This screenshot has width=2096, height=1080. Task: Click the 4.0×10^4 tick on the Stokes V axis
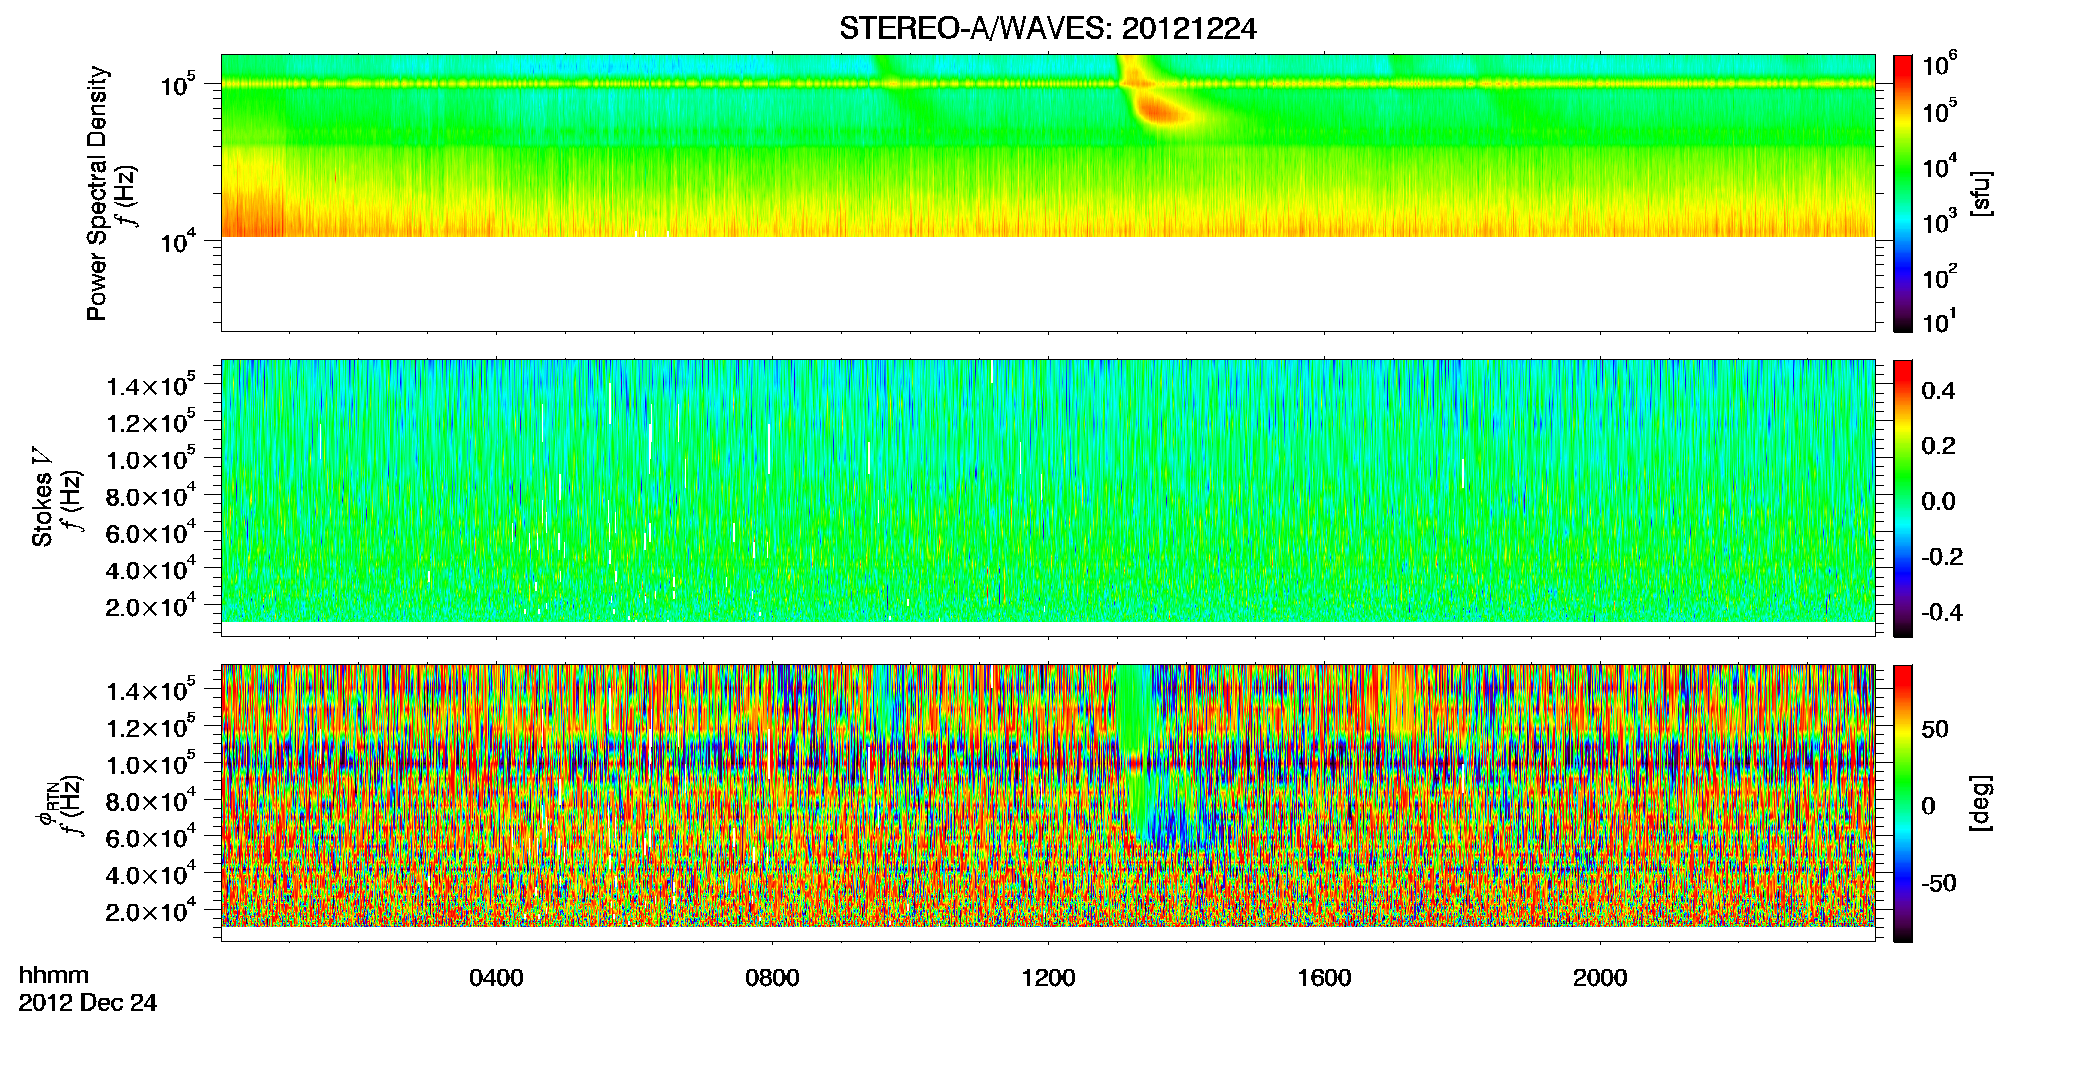coord(150,571)
